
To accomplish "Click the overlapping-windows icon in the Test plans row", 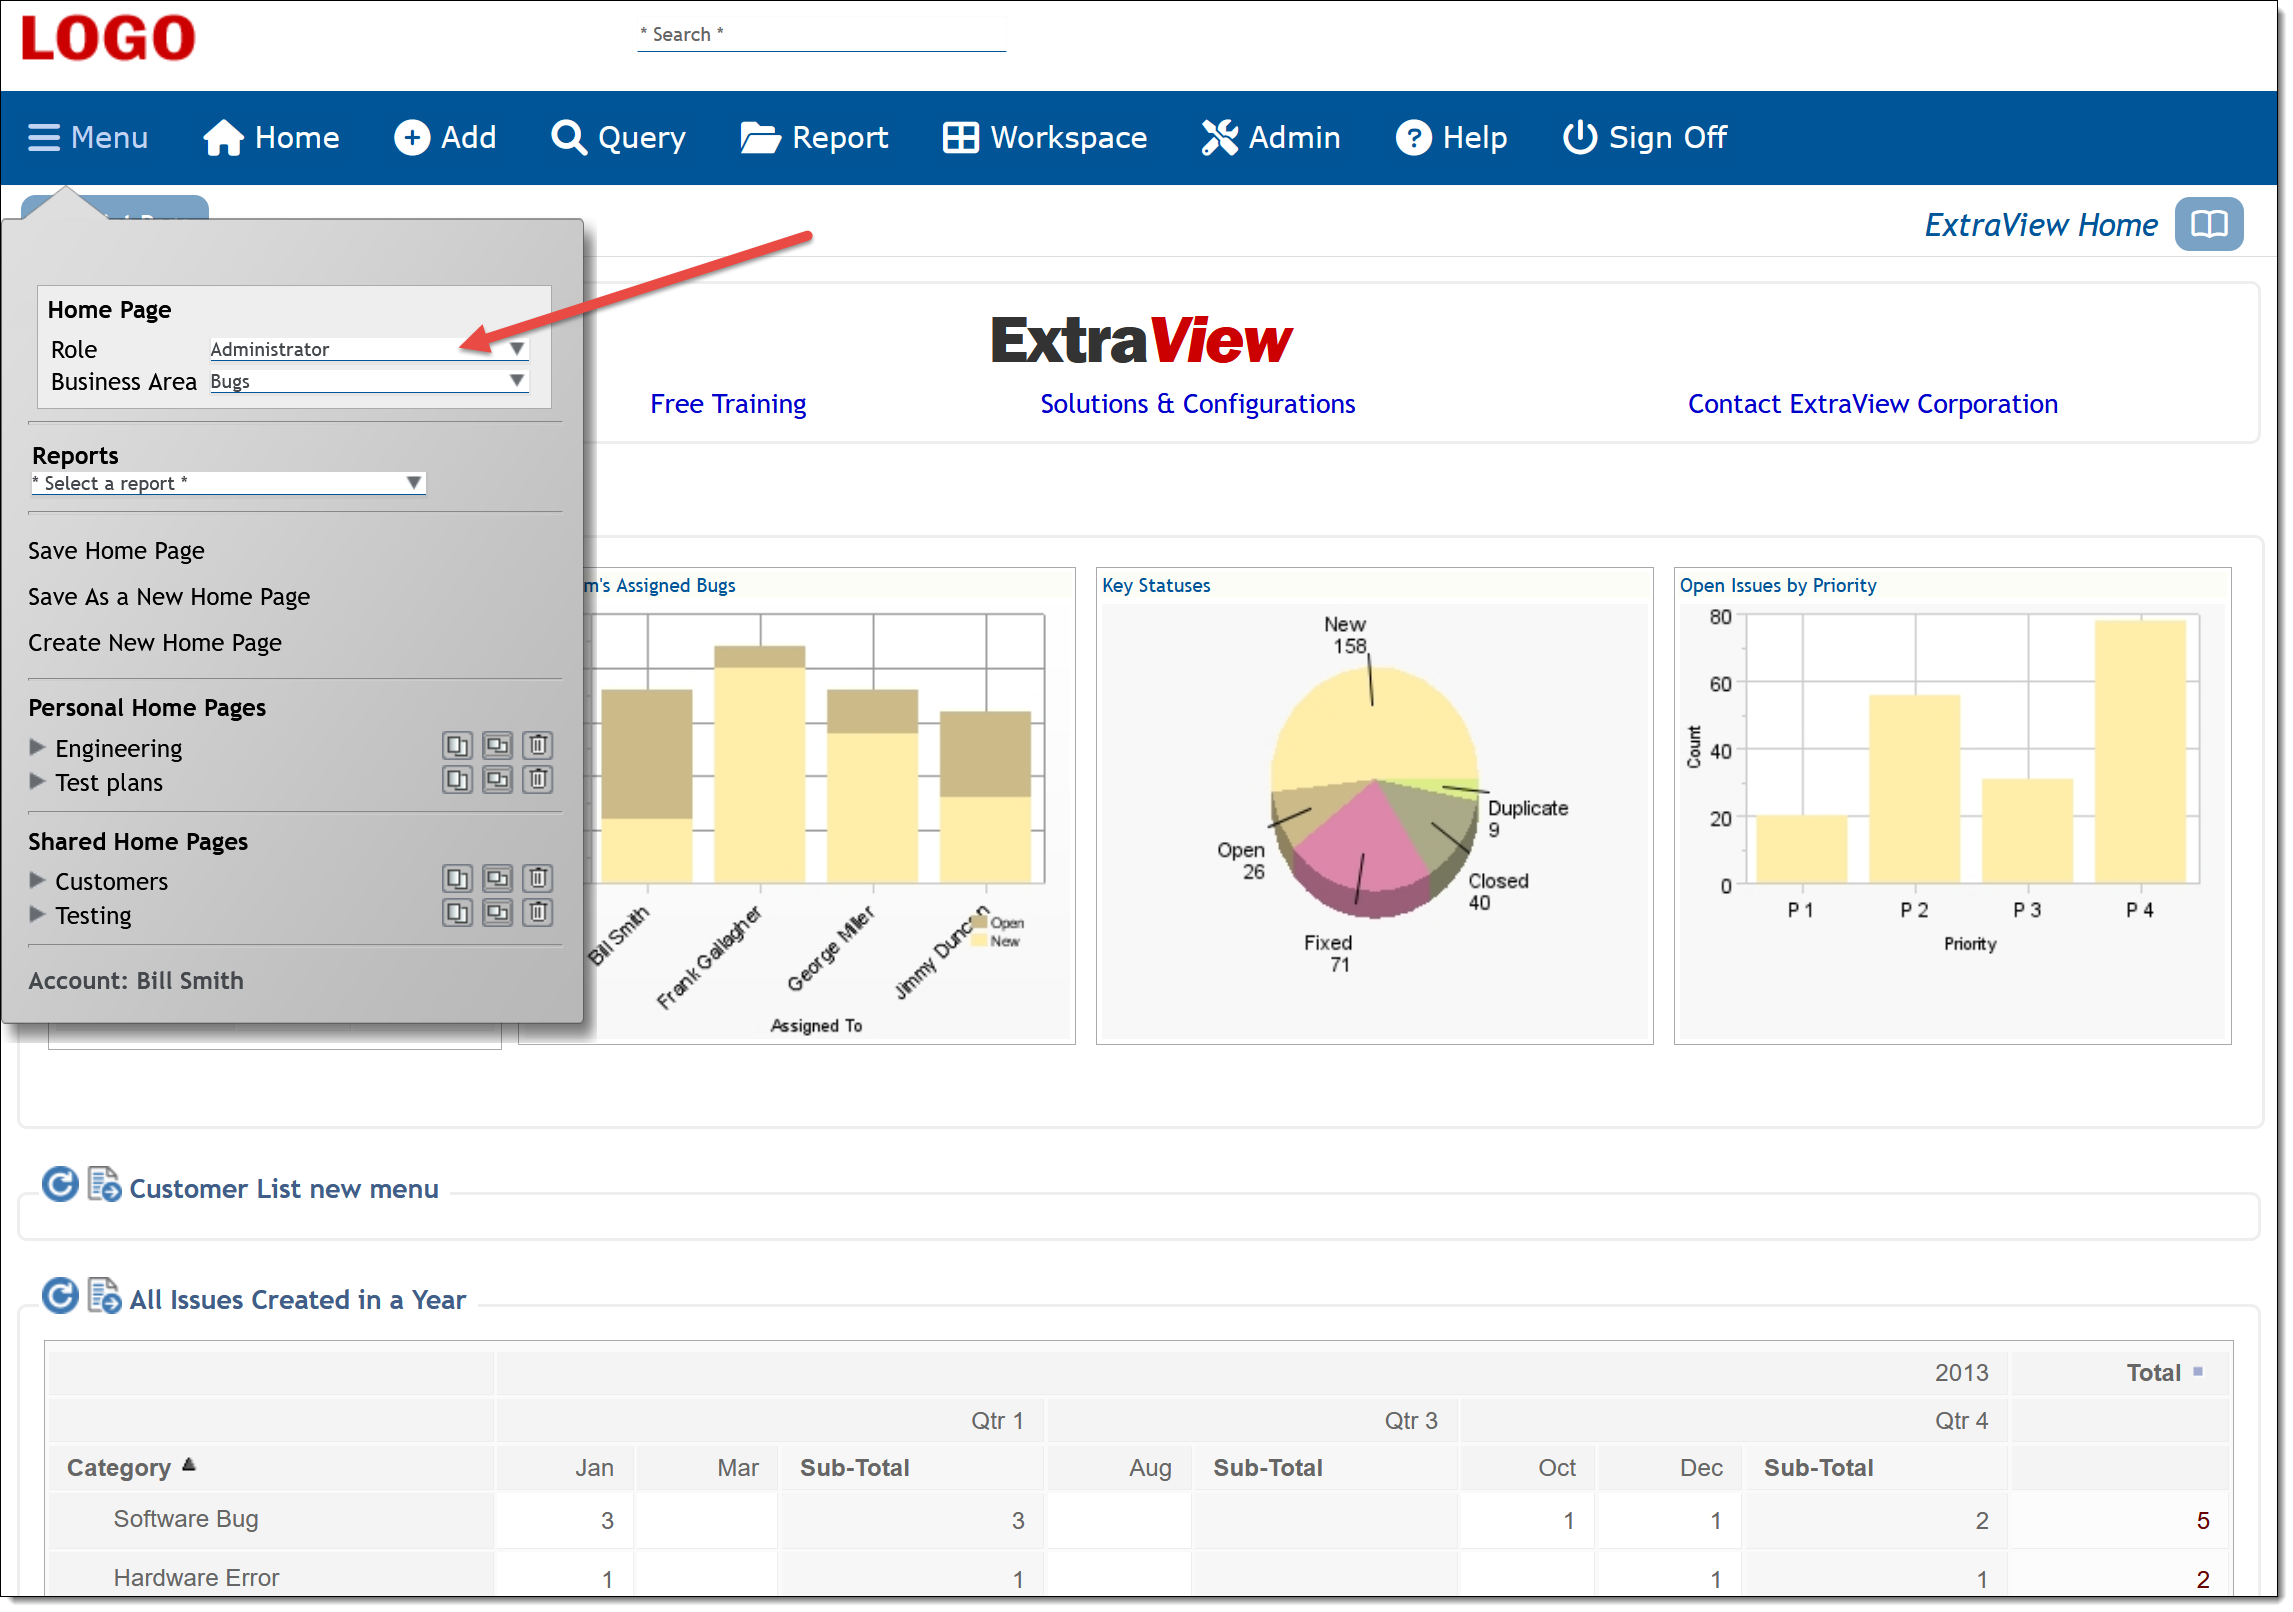I will pyautogui.click(x=497, y=780).
